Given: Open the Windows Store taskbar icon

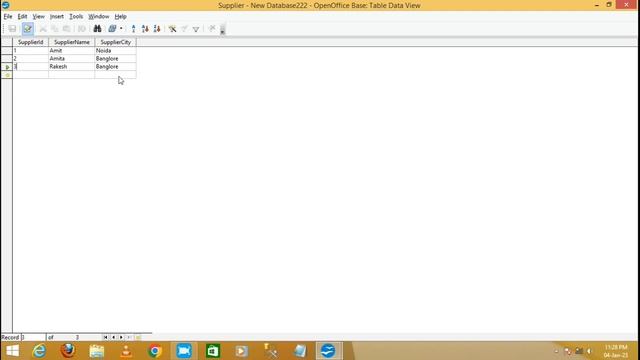Looking at the screenshot, I should pyautogui.click(x=213, y=351).
